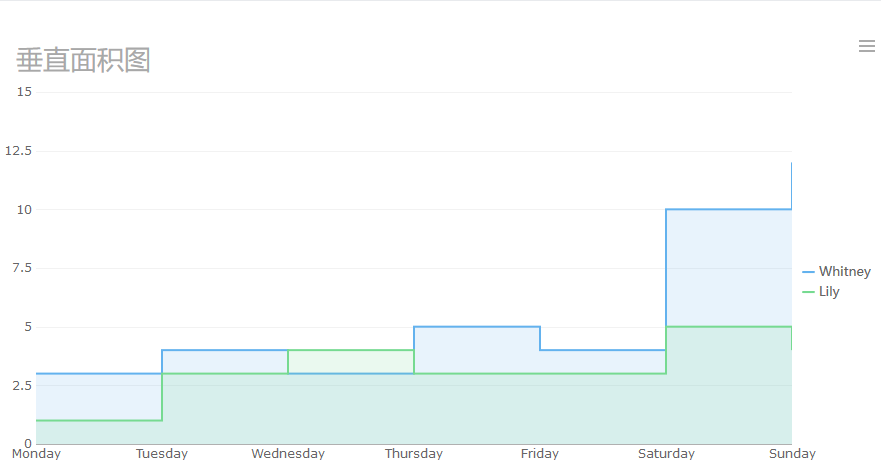Viewport: 881px width, 474px height.
Task: Click the 15 y-axis tick label
Action: pyautogui.click(x=25, y=92)
